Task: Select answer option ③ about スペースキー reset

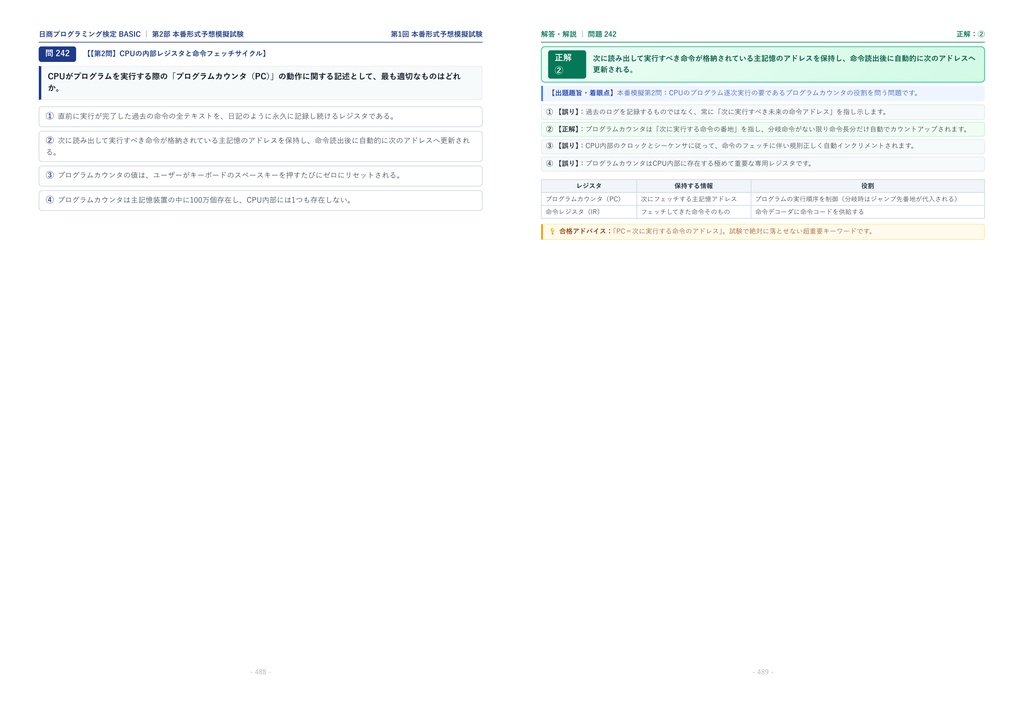Action: (x=261, y=176)
